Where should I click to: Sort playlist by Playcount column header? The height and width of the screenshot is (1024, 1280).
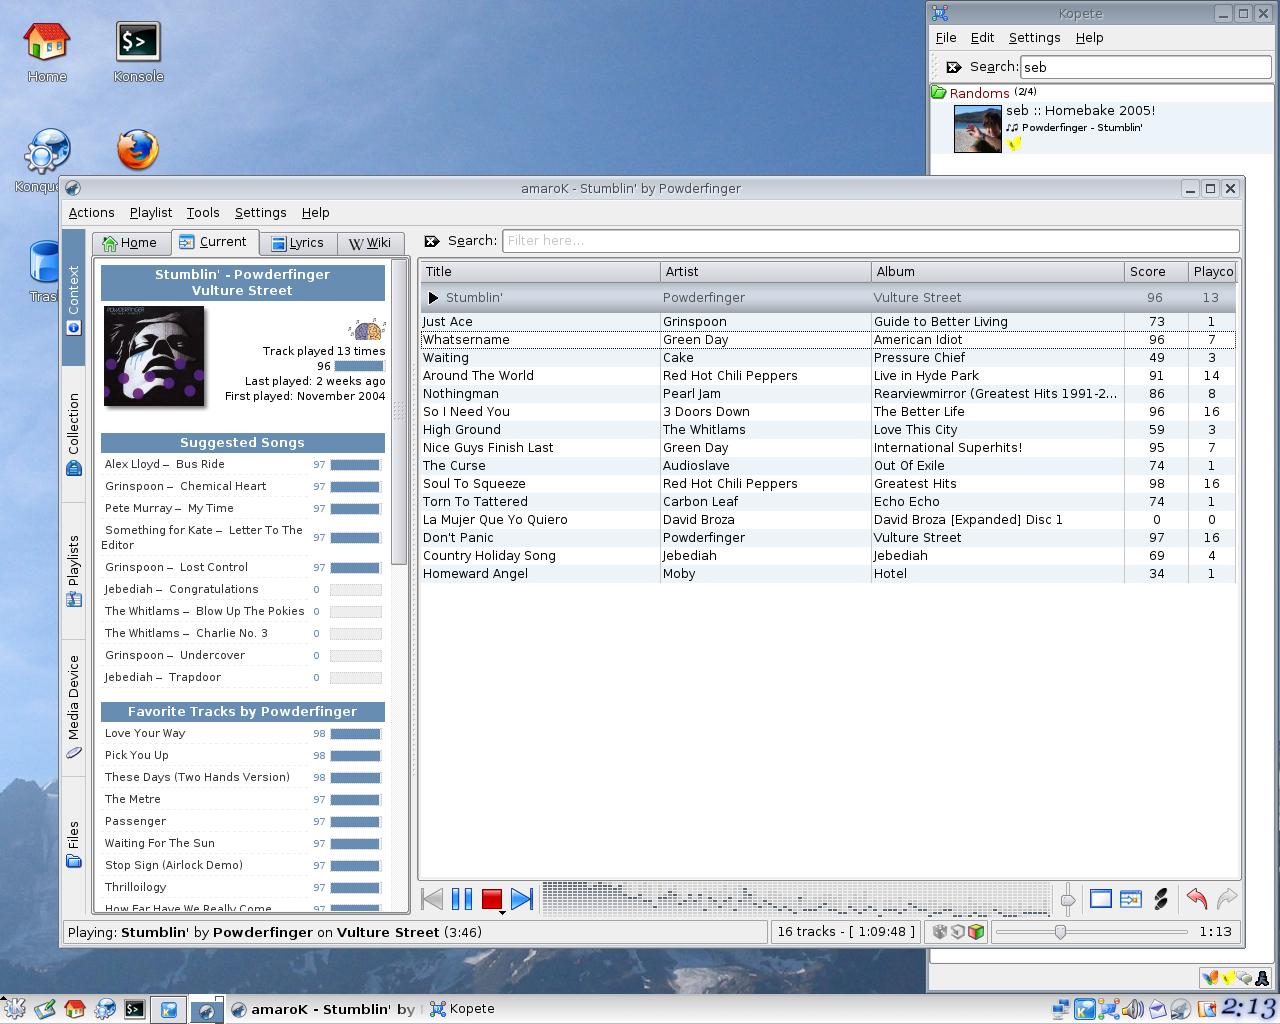[1213, 271]
